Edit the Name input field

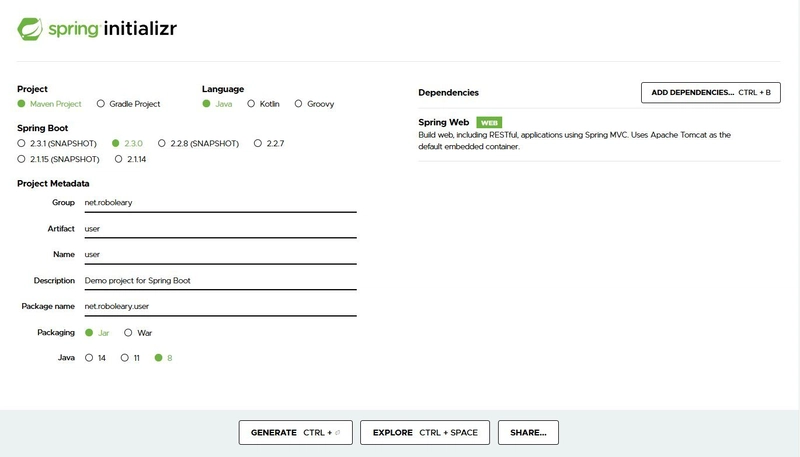(220, 255)
